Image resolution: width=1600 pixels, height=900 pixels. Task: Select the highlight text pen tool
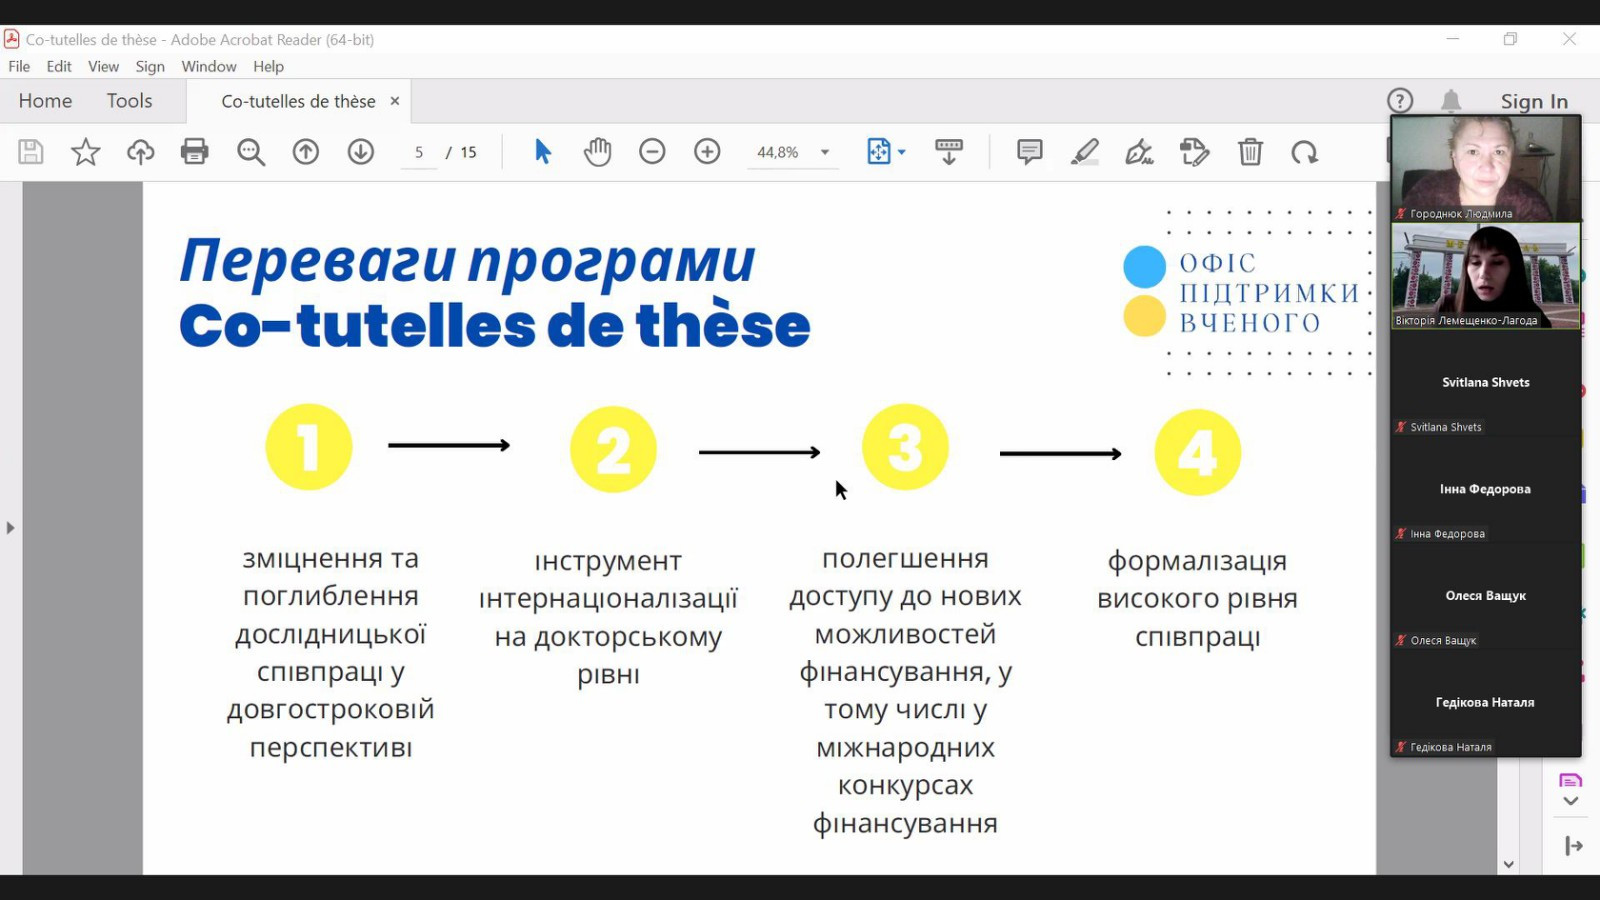coord(1085,152)
